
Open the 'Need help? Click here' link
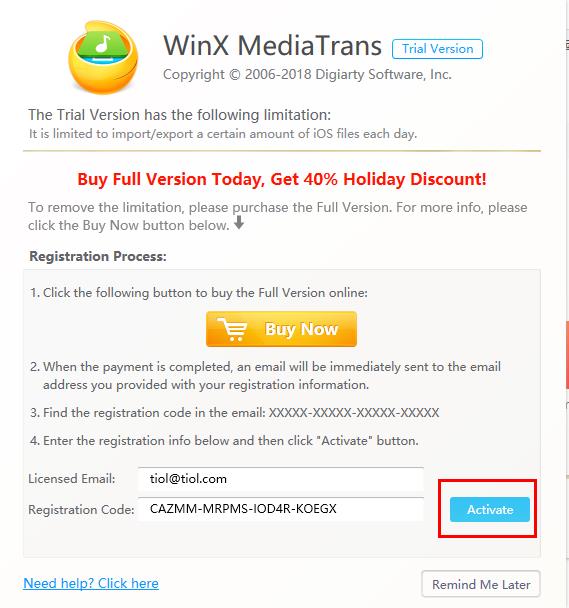(91, 583)
